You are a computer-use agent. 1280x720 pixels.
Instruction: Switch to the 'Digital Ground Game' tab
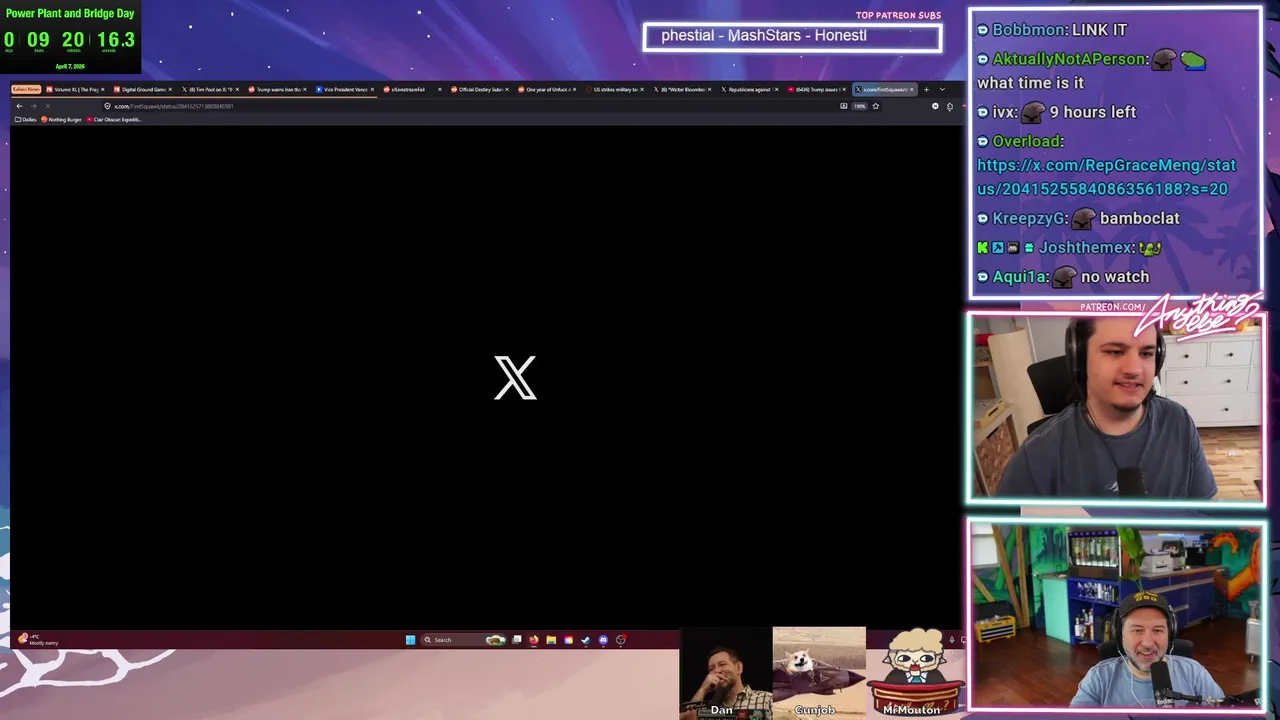point(143,89)
